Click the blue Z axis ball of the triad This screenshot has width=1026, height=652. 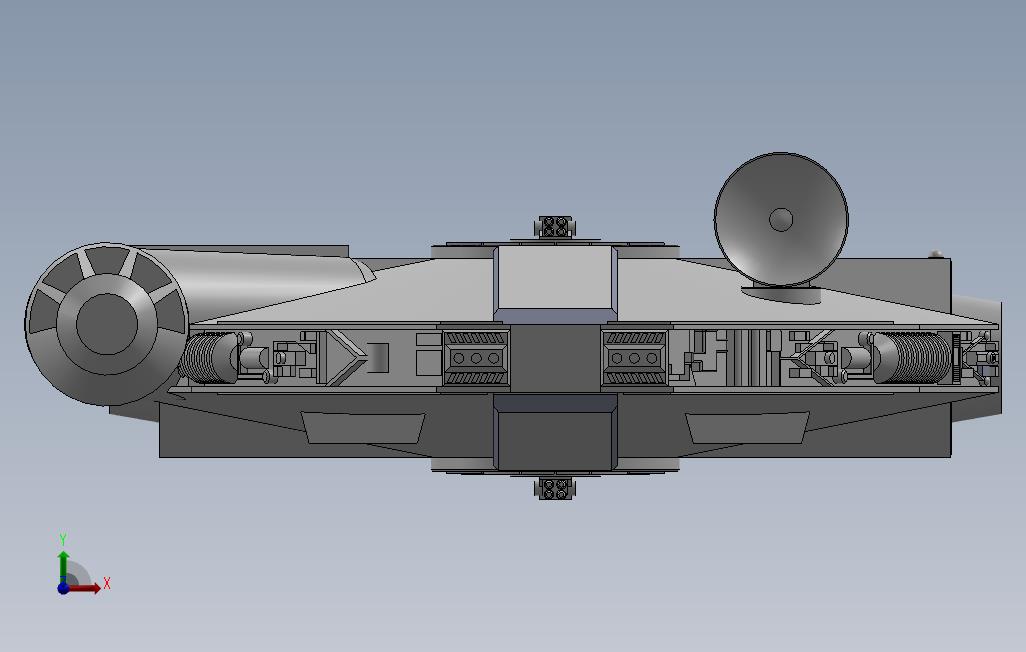63,588
